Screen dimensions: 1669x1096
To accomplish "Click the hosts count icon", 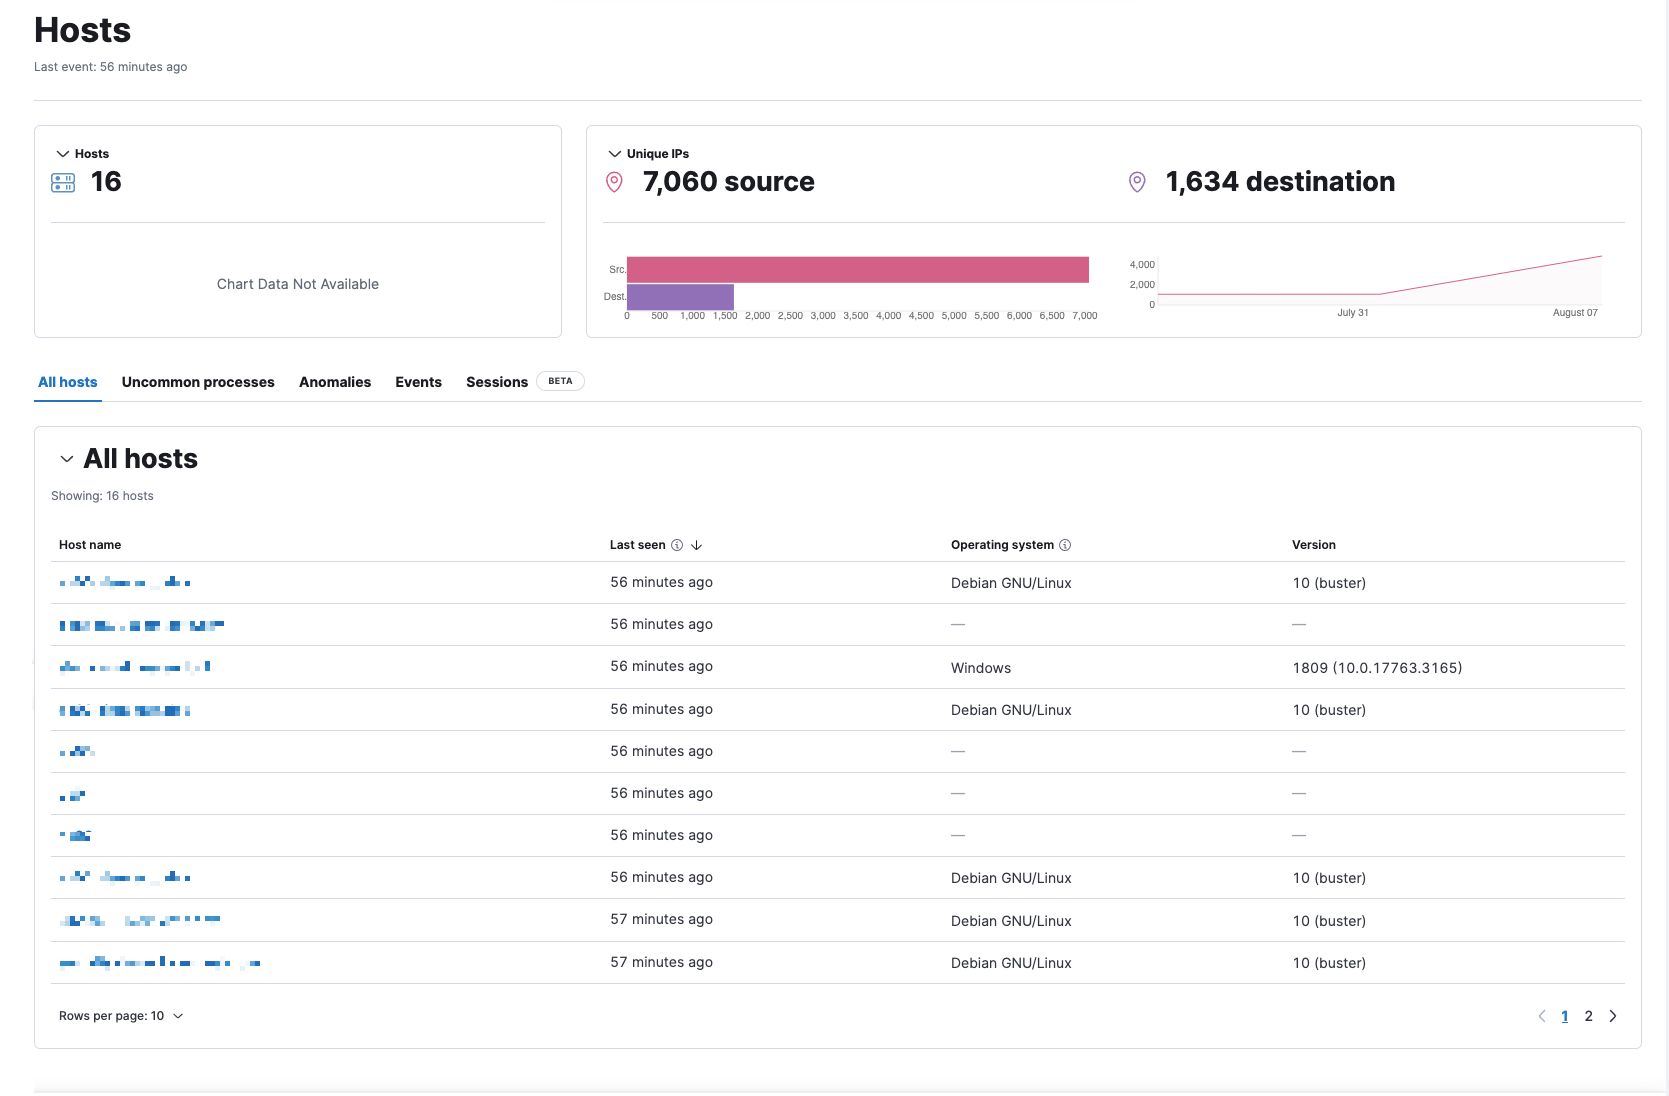I will click(62, 181).
